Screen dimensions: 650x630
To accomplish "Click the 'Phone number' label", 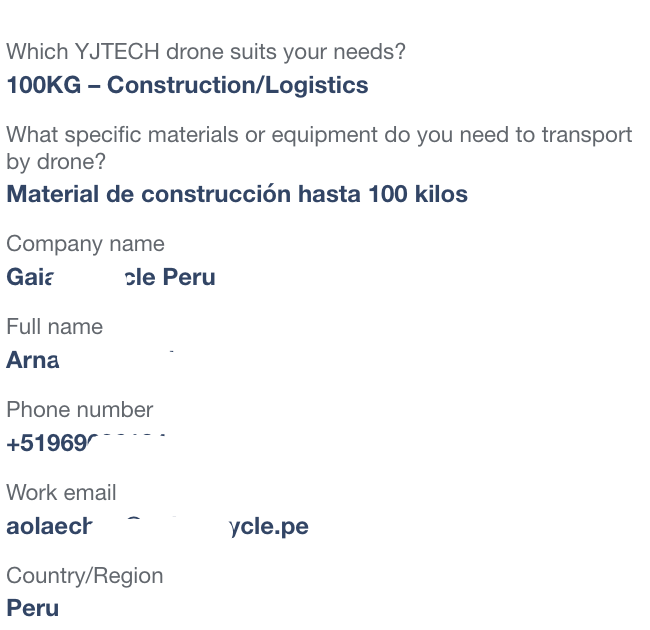I will tap(80, 410).
